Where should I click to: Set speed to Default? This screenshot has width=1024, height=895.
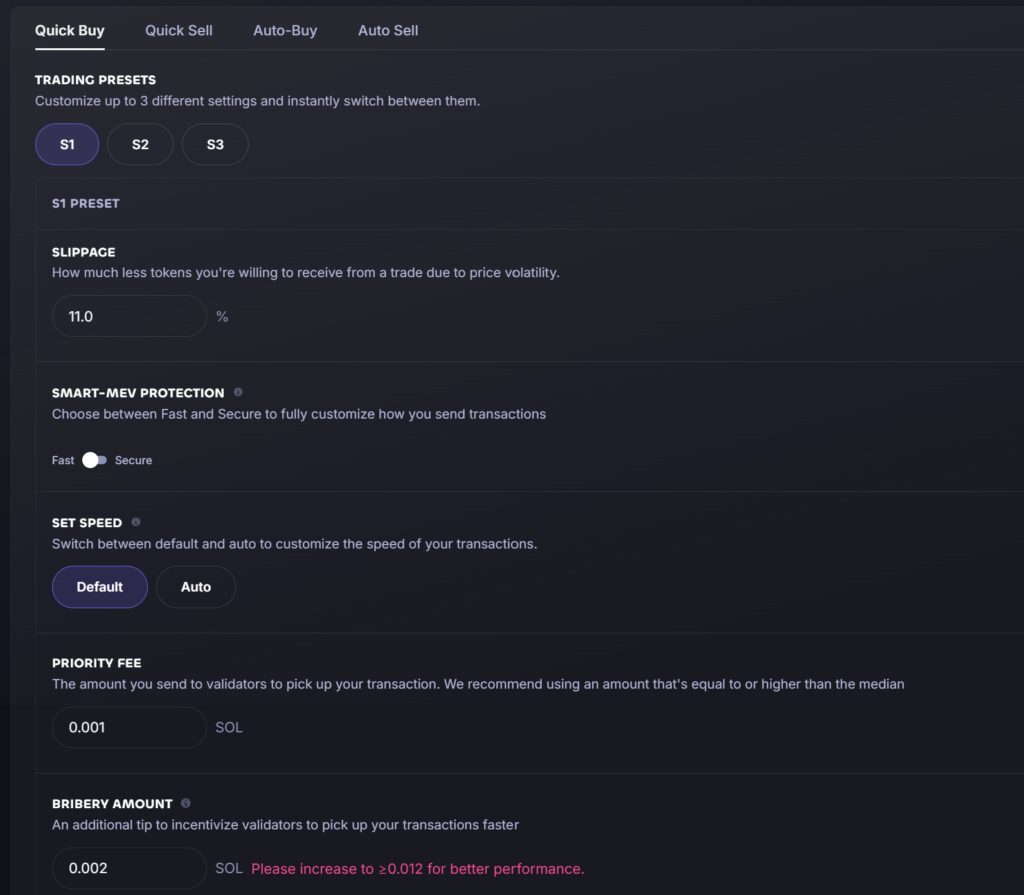(x=99, y=587)
